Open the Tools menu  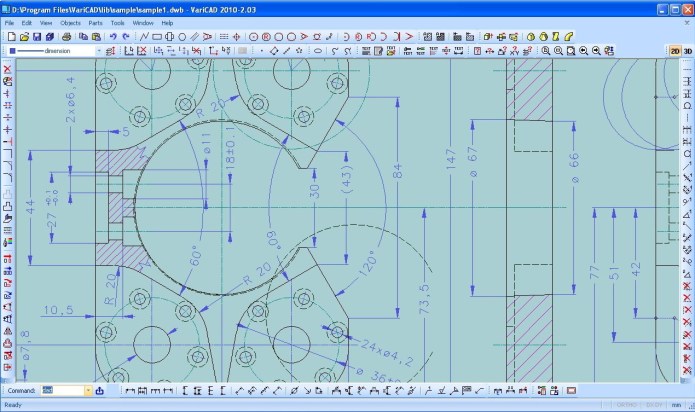pyautogui.click(x=117, y=23)
